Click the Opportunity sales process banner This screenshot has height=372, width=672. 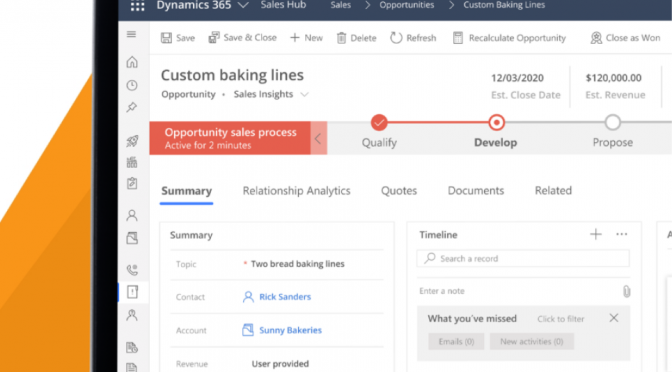tap(230, 138)
